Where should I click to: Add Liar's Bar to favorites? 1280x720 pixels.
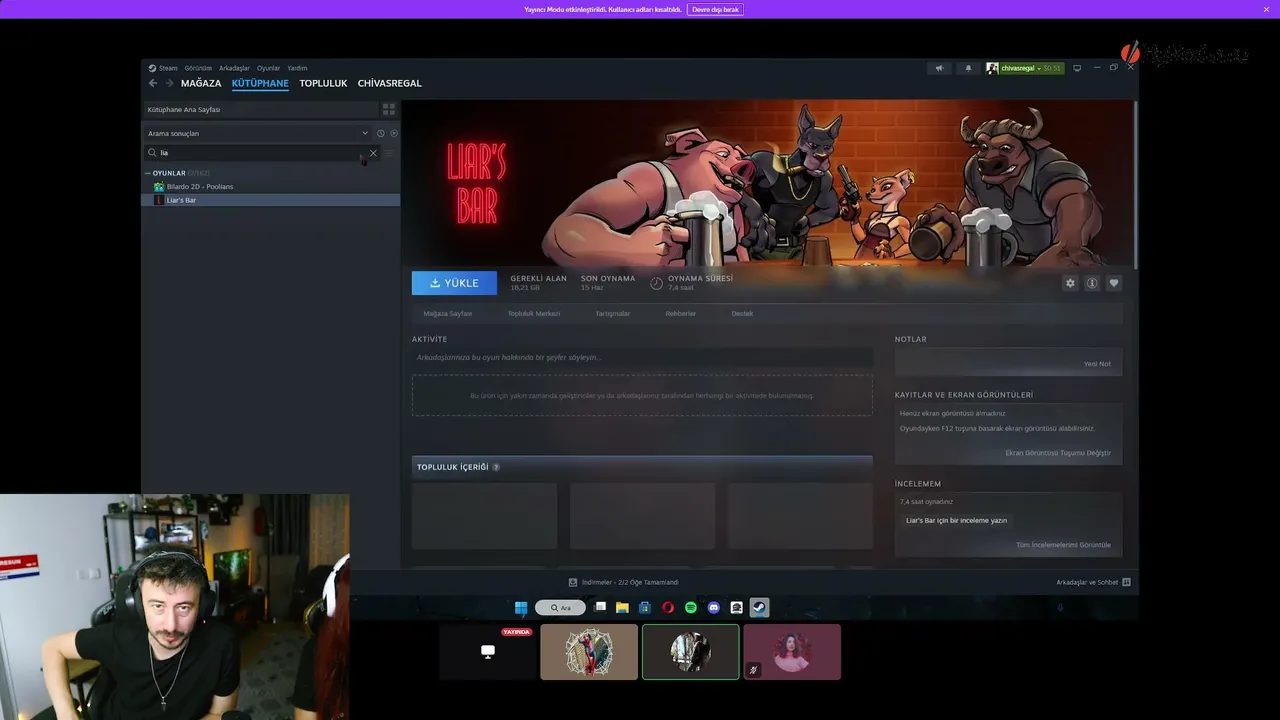point(1114,283)
